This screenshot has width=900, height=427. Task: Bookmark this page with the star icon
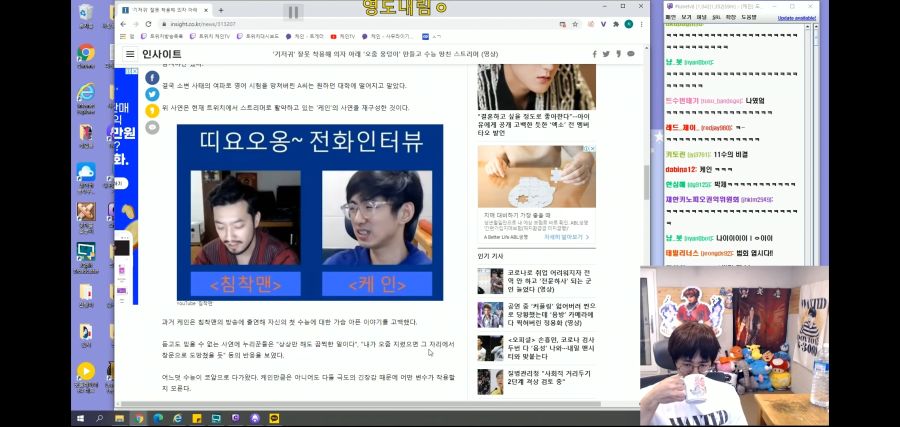click(575, 24)
